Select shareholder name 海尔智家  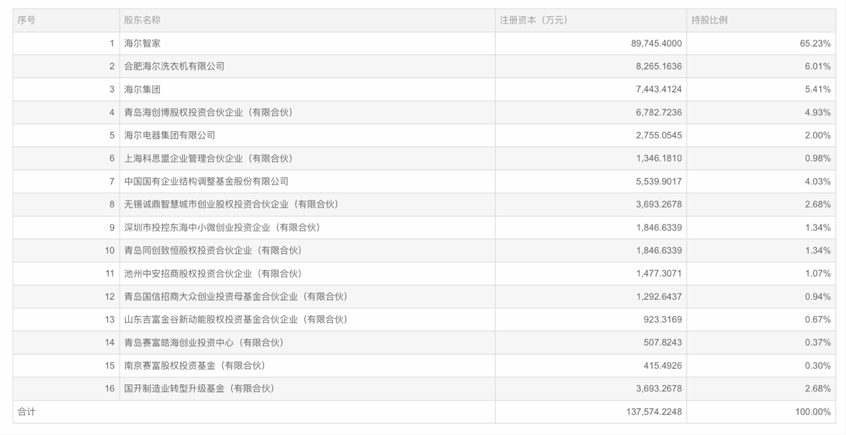142,43
